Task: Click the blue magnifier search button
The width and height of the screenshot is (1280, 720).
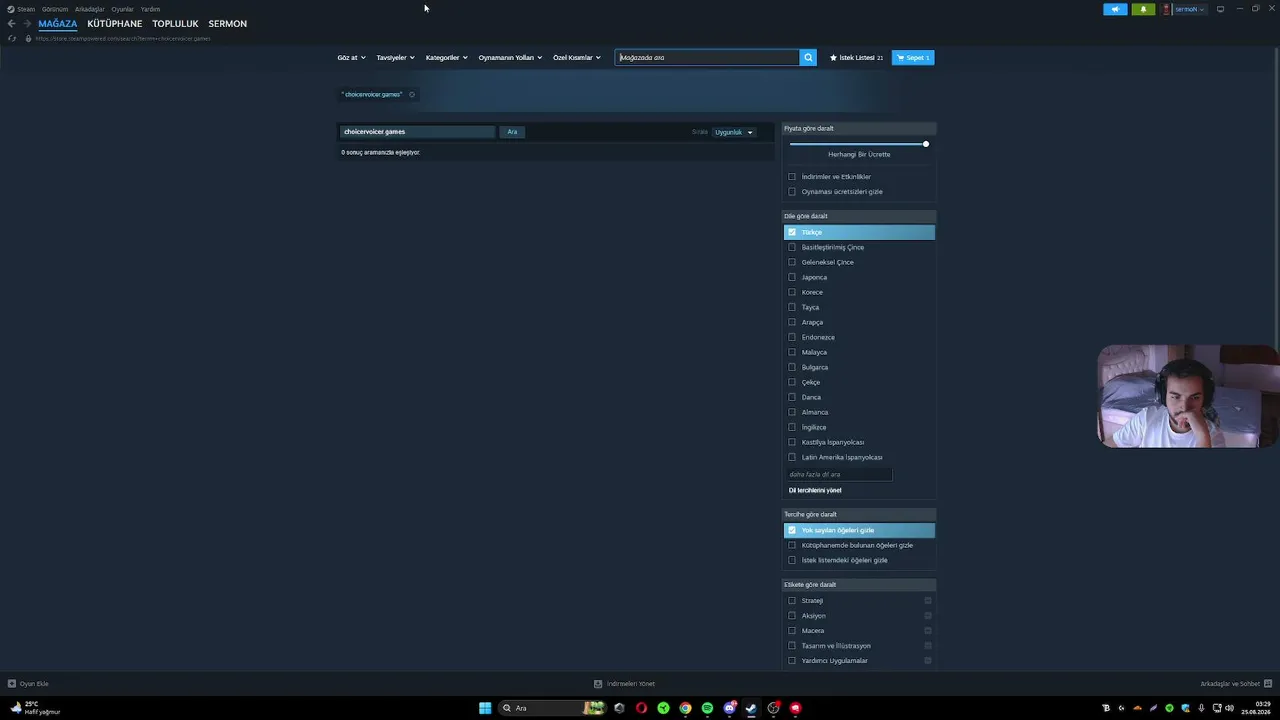Action: coord(808,58)
